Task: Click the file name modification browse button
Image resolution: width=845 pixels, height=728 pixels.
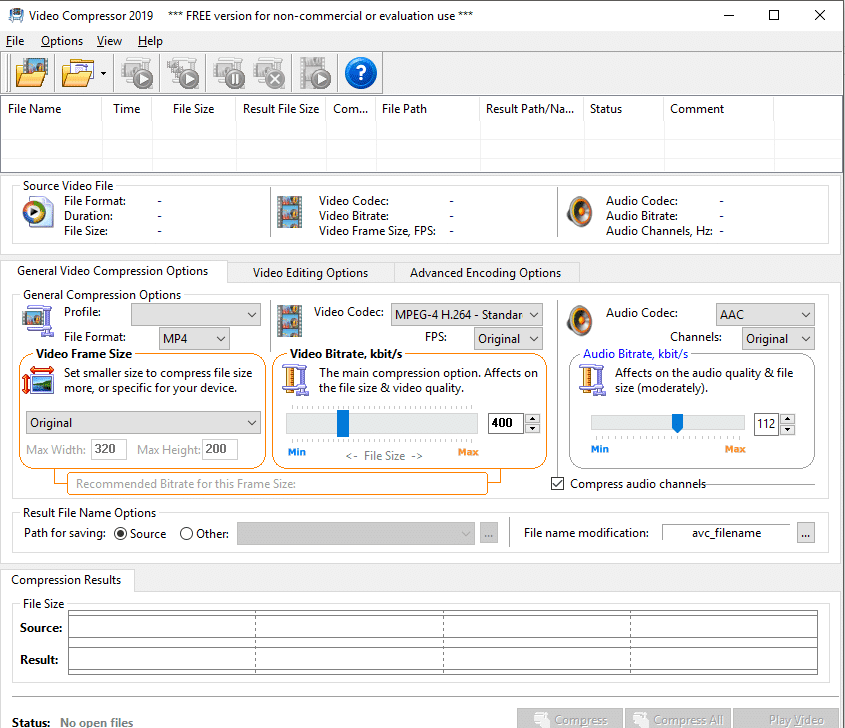Action: [x=805, y=533]
